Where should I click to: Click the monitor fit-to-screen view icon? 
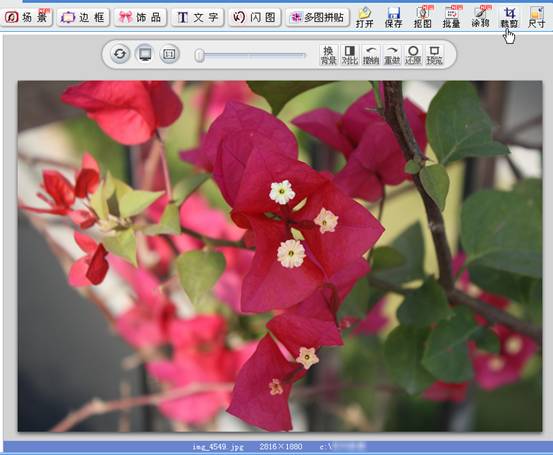145,54
